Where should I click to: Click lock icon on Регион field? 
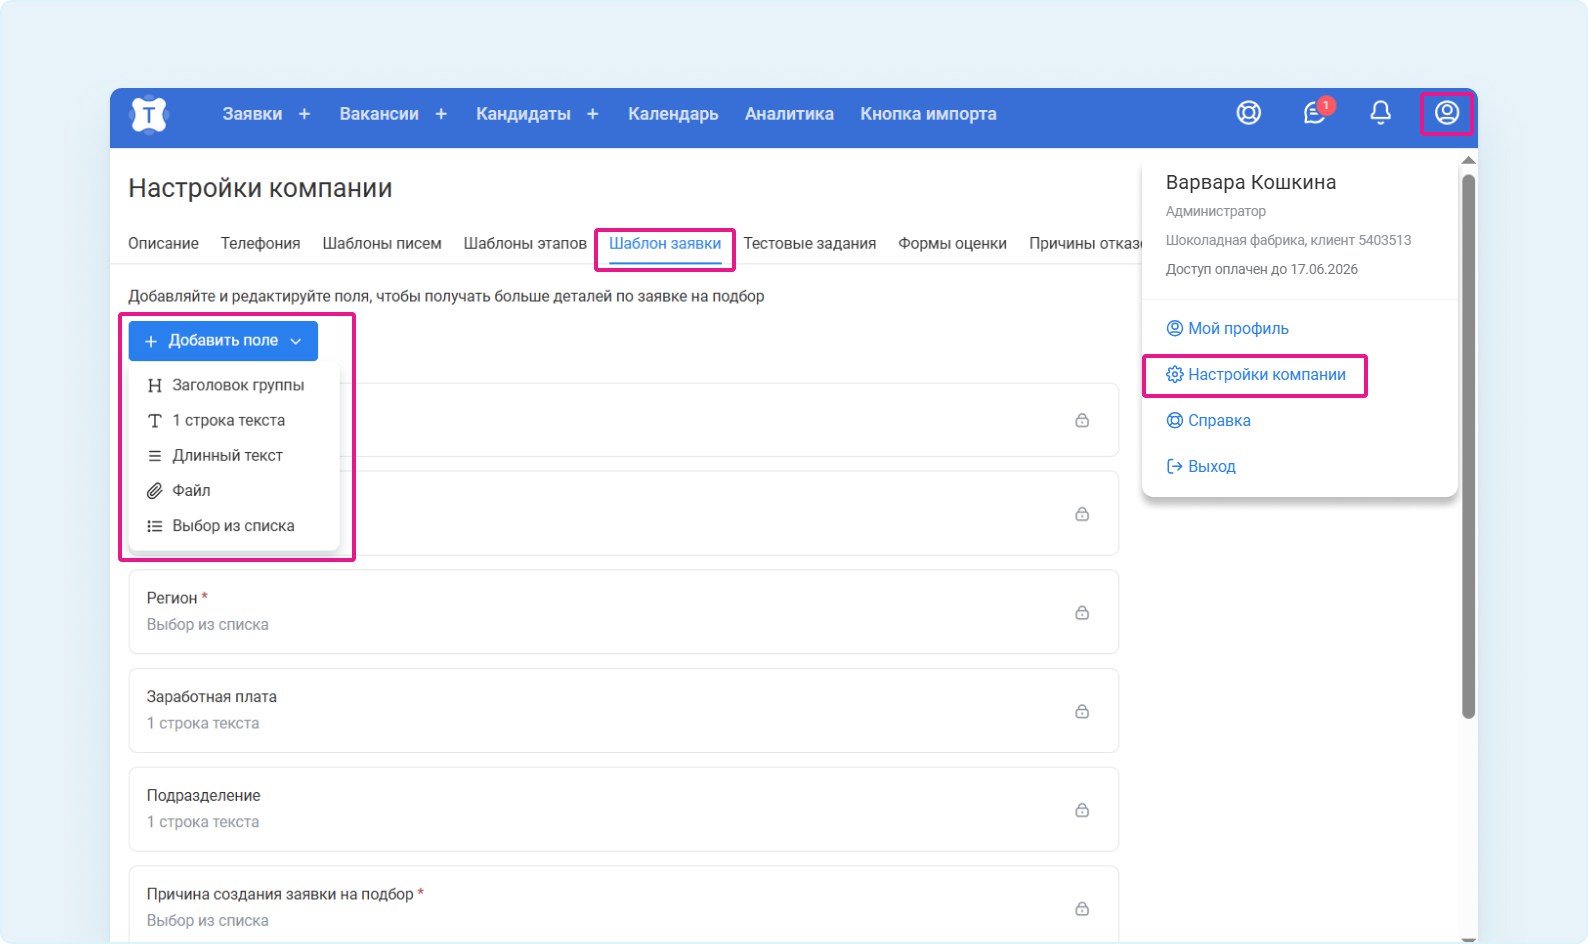[x=1081, y=612]
